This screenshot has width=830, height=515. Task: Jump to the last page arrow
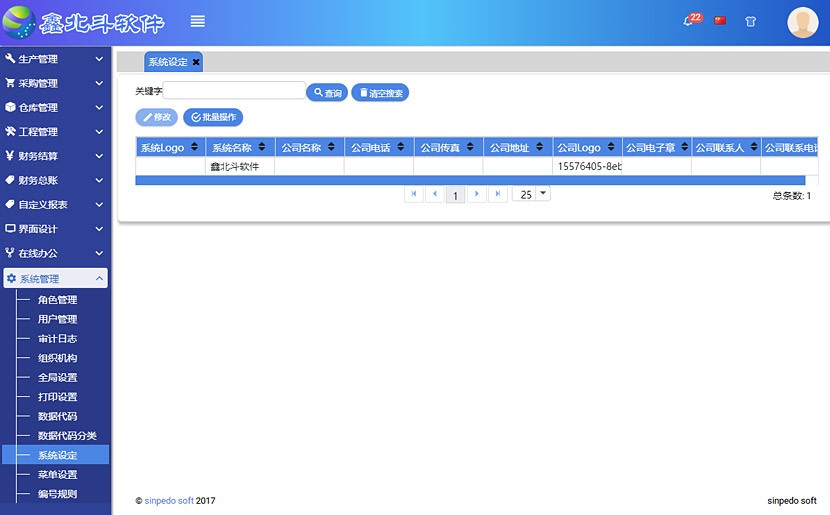498,194
